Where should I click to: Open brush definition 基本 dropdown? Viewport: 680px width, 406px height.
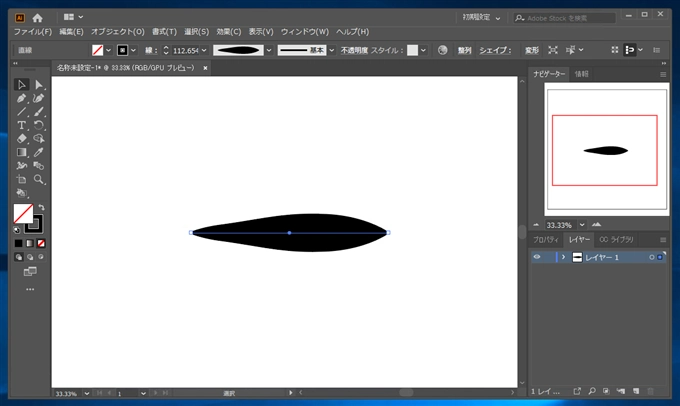pyautogui.click(x=332, y=50)
